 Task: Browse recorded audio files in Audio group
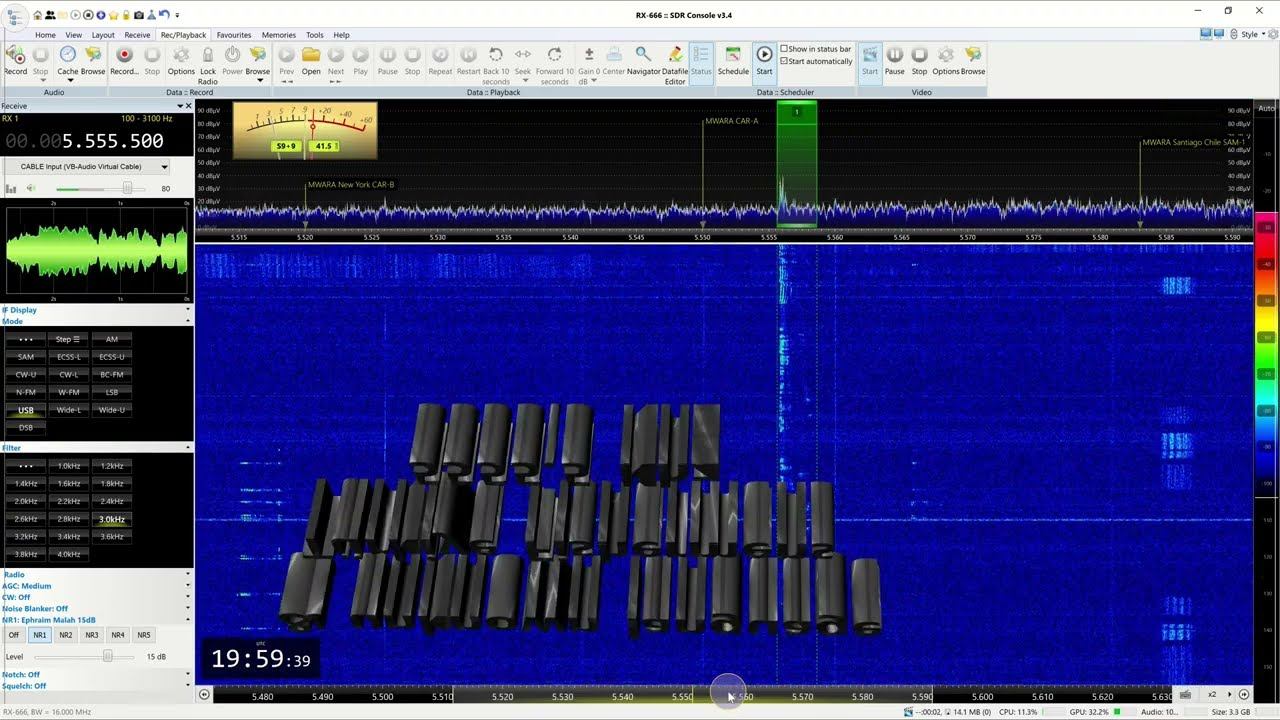pos(93,60)
